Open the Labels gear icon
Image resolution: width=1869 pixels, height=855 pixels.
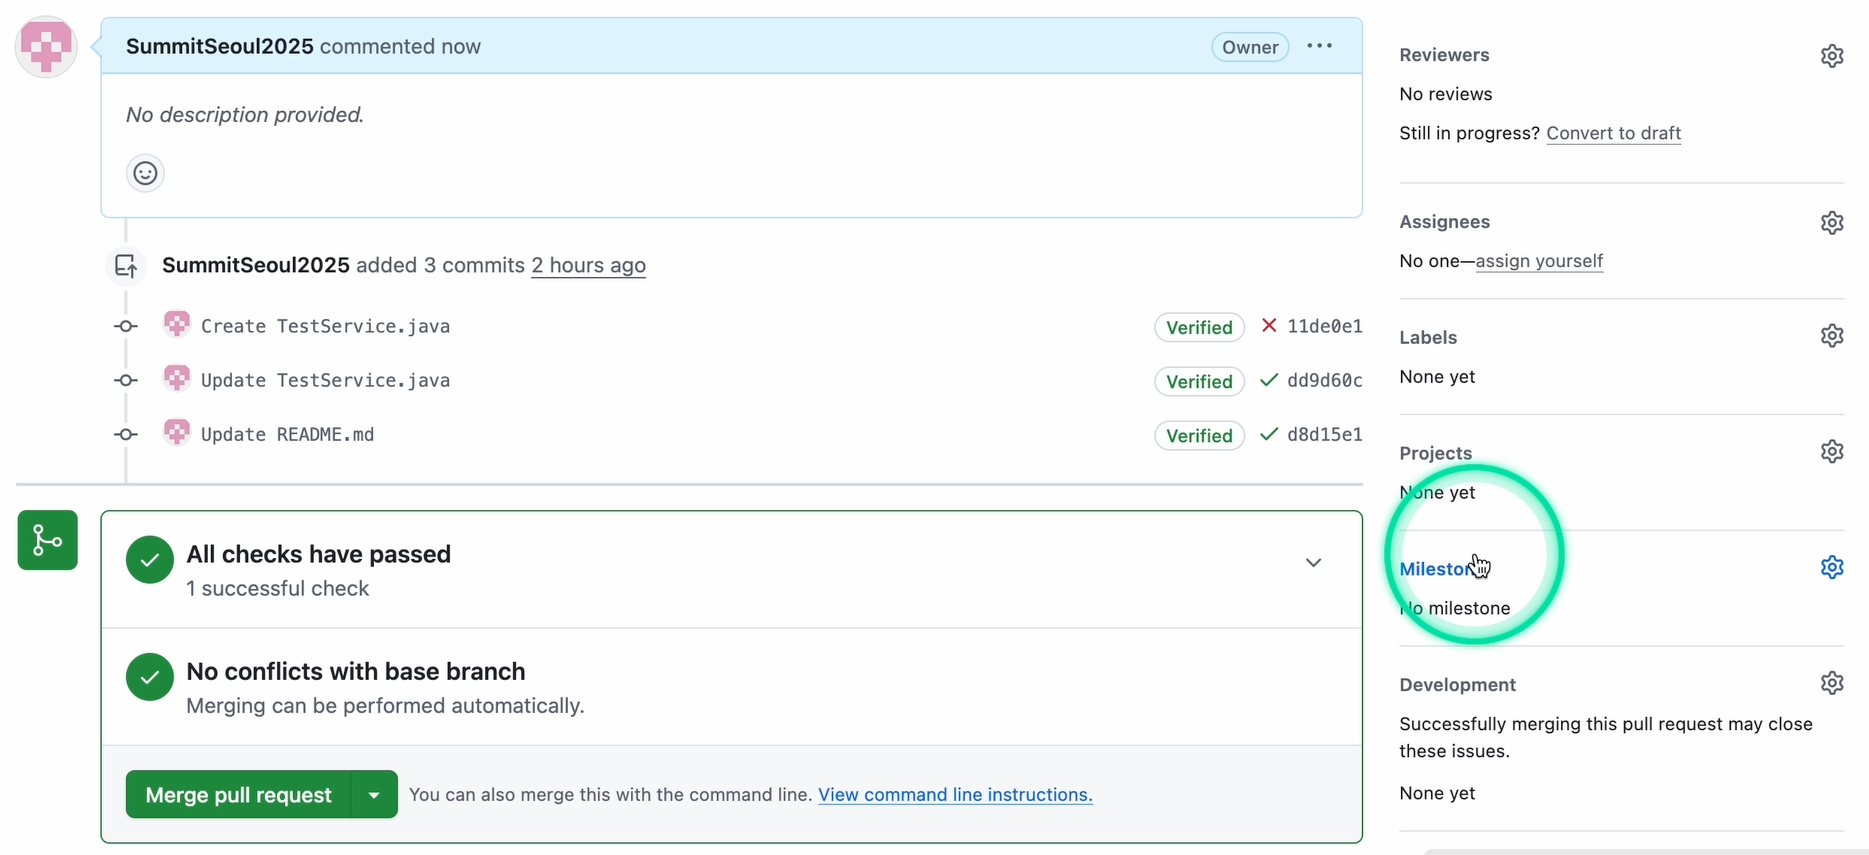pos(1831,336)
